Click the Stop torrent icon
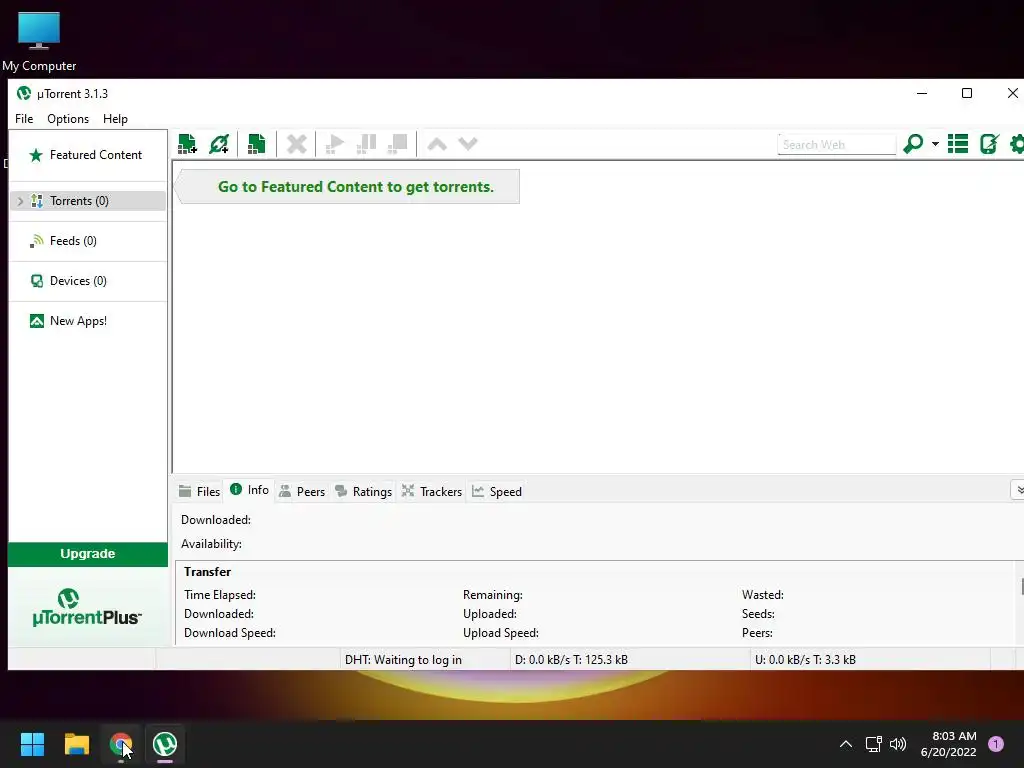The height and width of the screenshot is (768, 1024). (x=398, y=144)
